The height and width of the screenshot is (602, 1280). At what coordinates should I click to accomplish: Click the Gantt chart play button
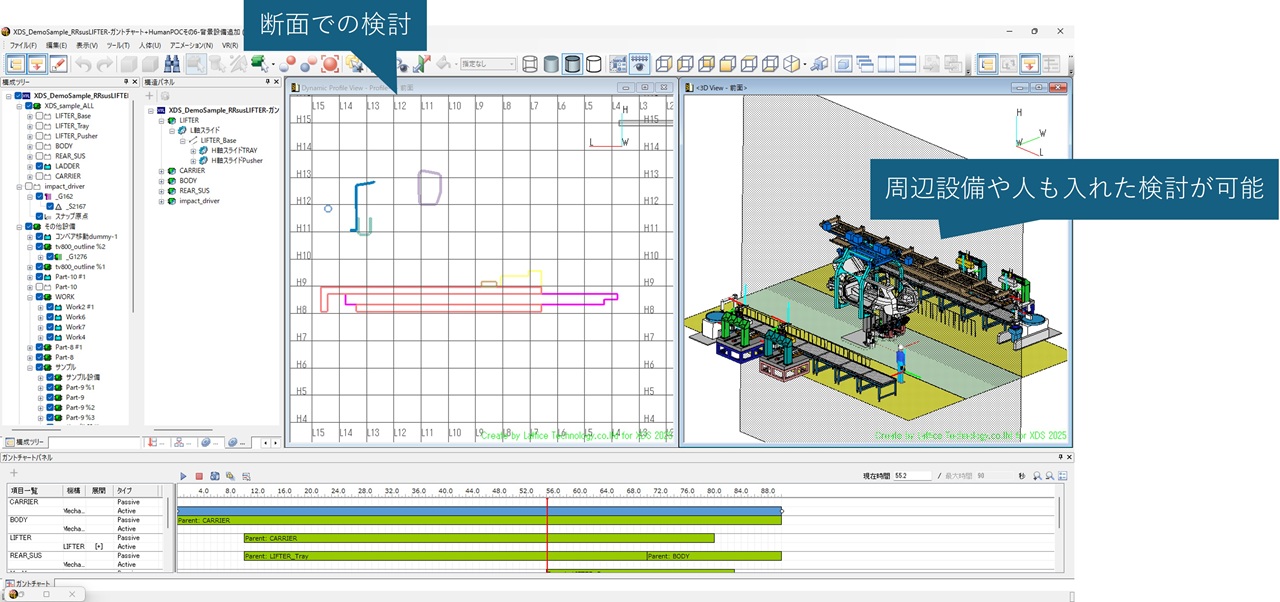[x=183, y=476]
